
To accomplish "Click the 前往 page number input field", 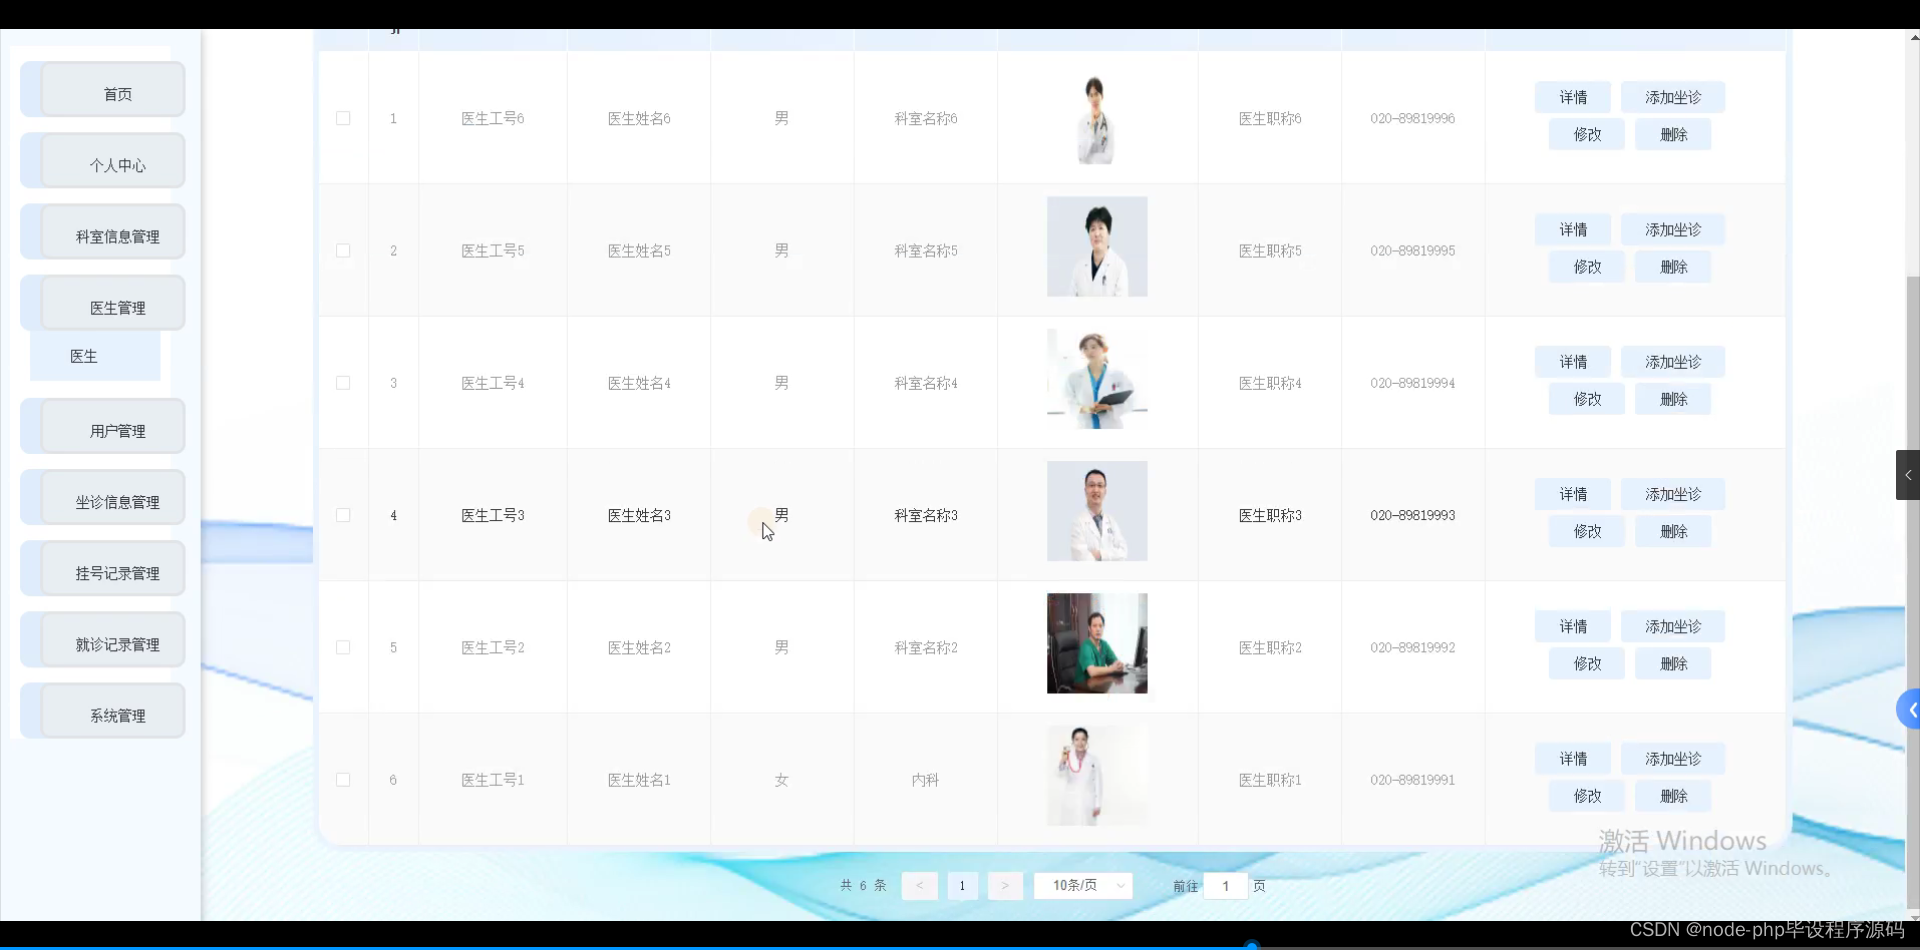I will [x=1225, y=885].
